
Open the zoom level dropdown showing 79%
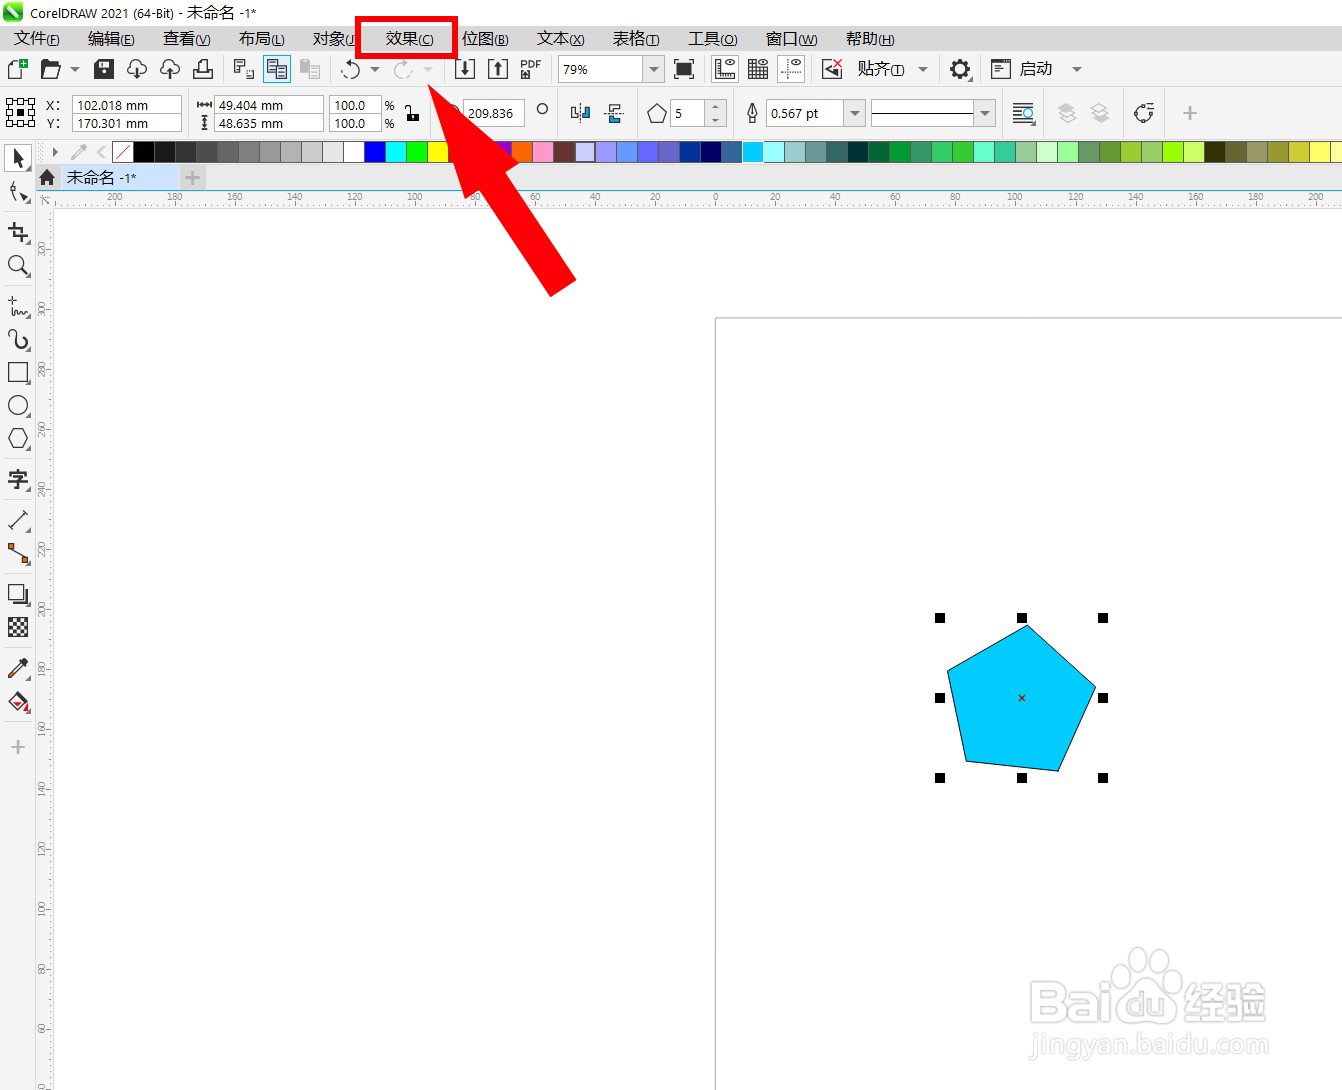[x=654, y=69]
